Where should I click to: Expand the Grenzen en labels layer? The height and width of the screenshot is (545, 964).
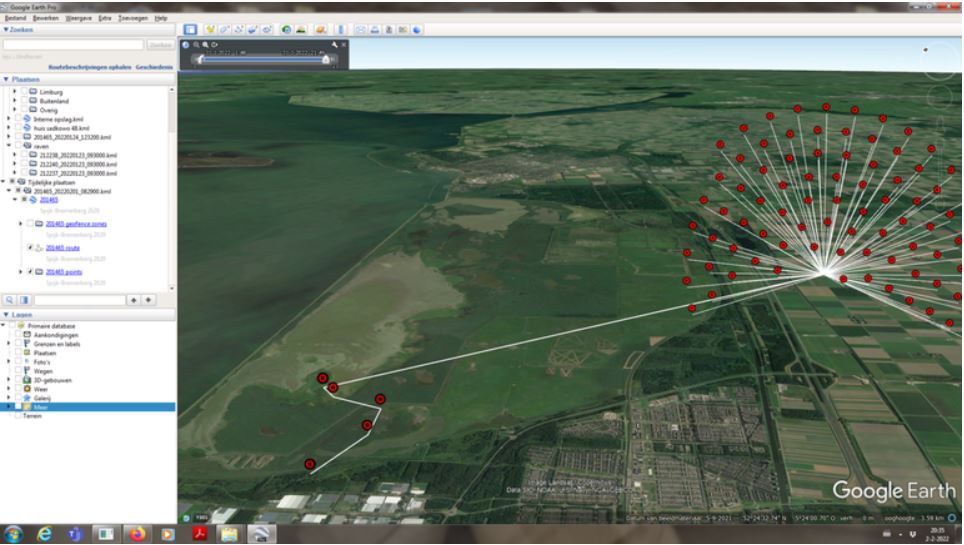tap(9, 343)
